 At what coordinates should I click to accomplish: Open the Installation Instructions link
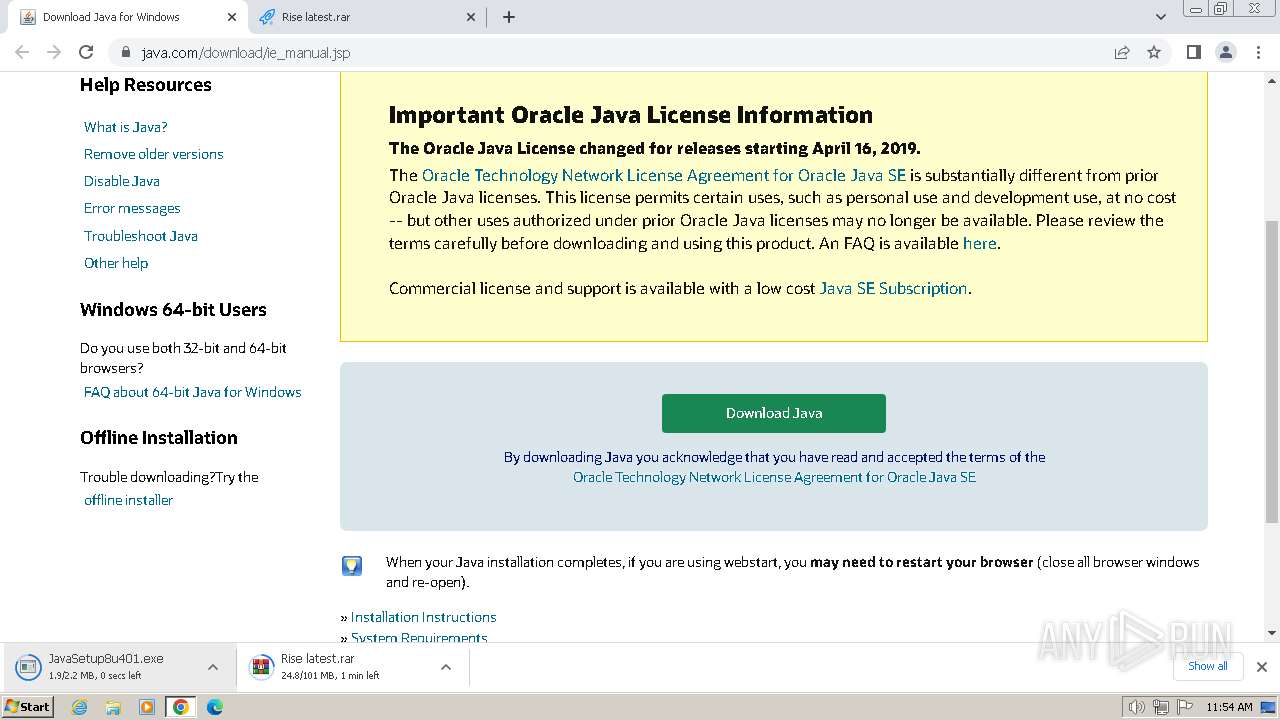(423, 617)
